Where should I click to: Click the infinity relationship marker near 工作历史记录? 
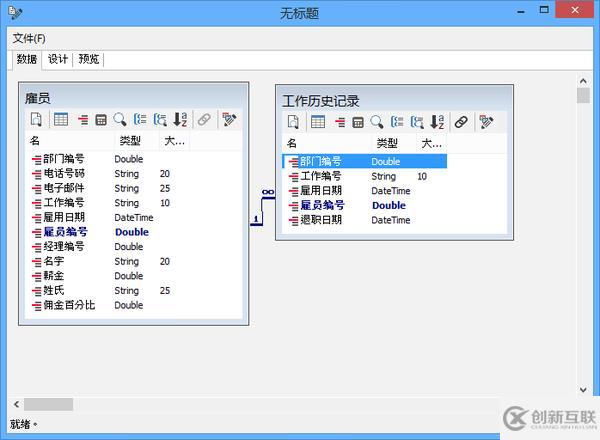click(x=268, y=192)
